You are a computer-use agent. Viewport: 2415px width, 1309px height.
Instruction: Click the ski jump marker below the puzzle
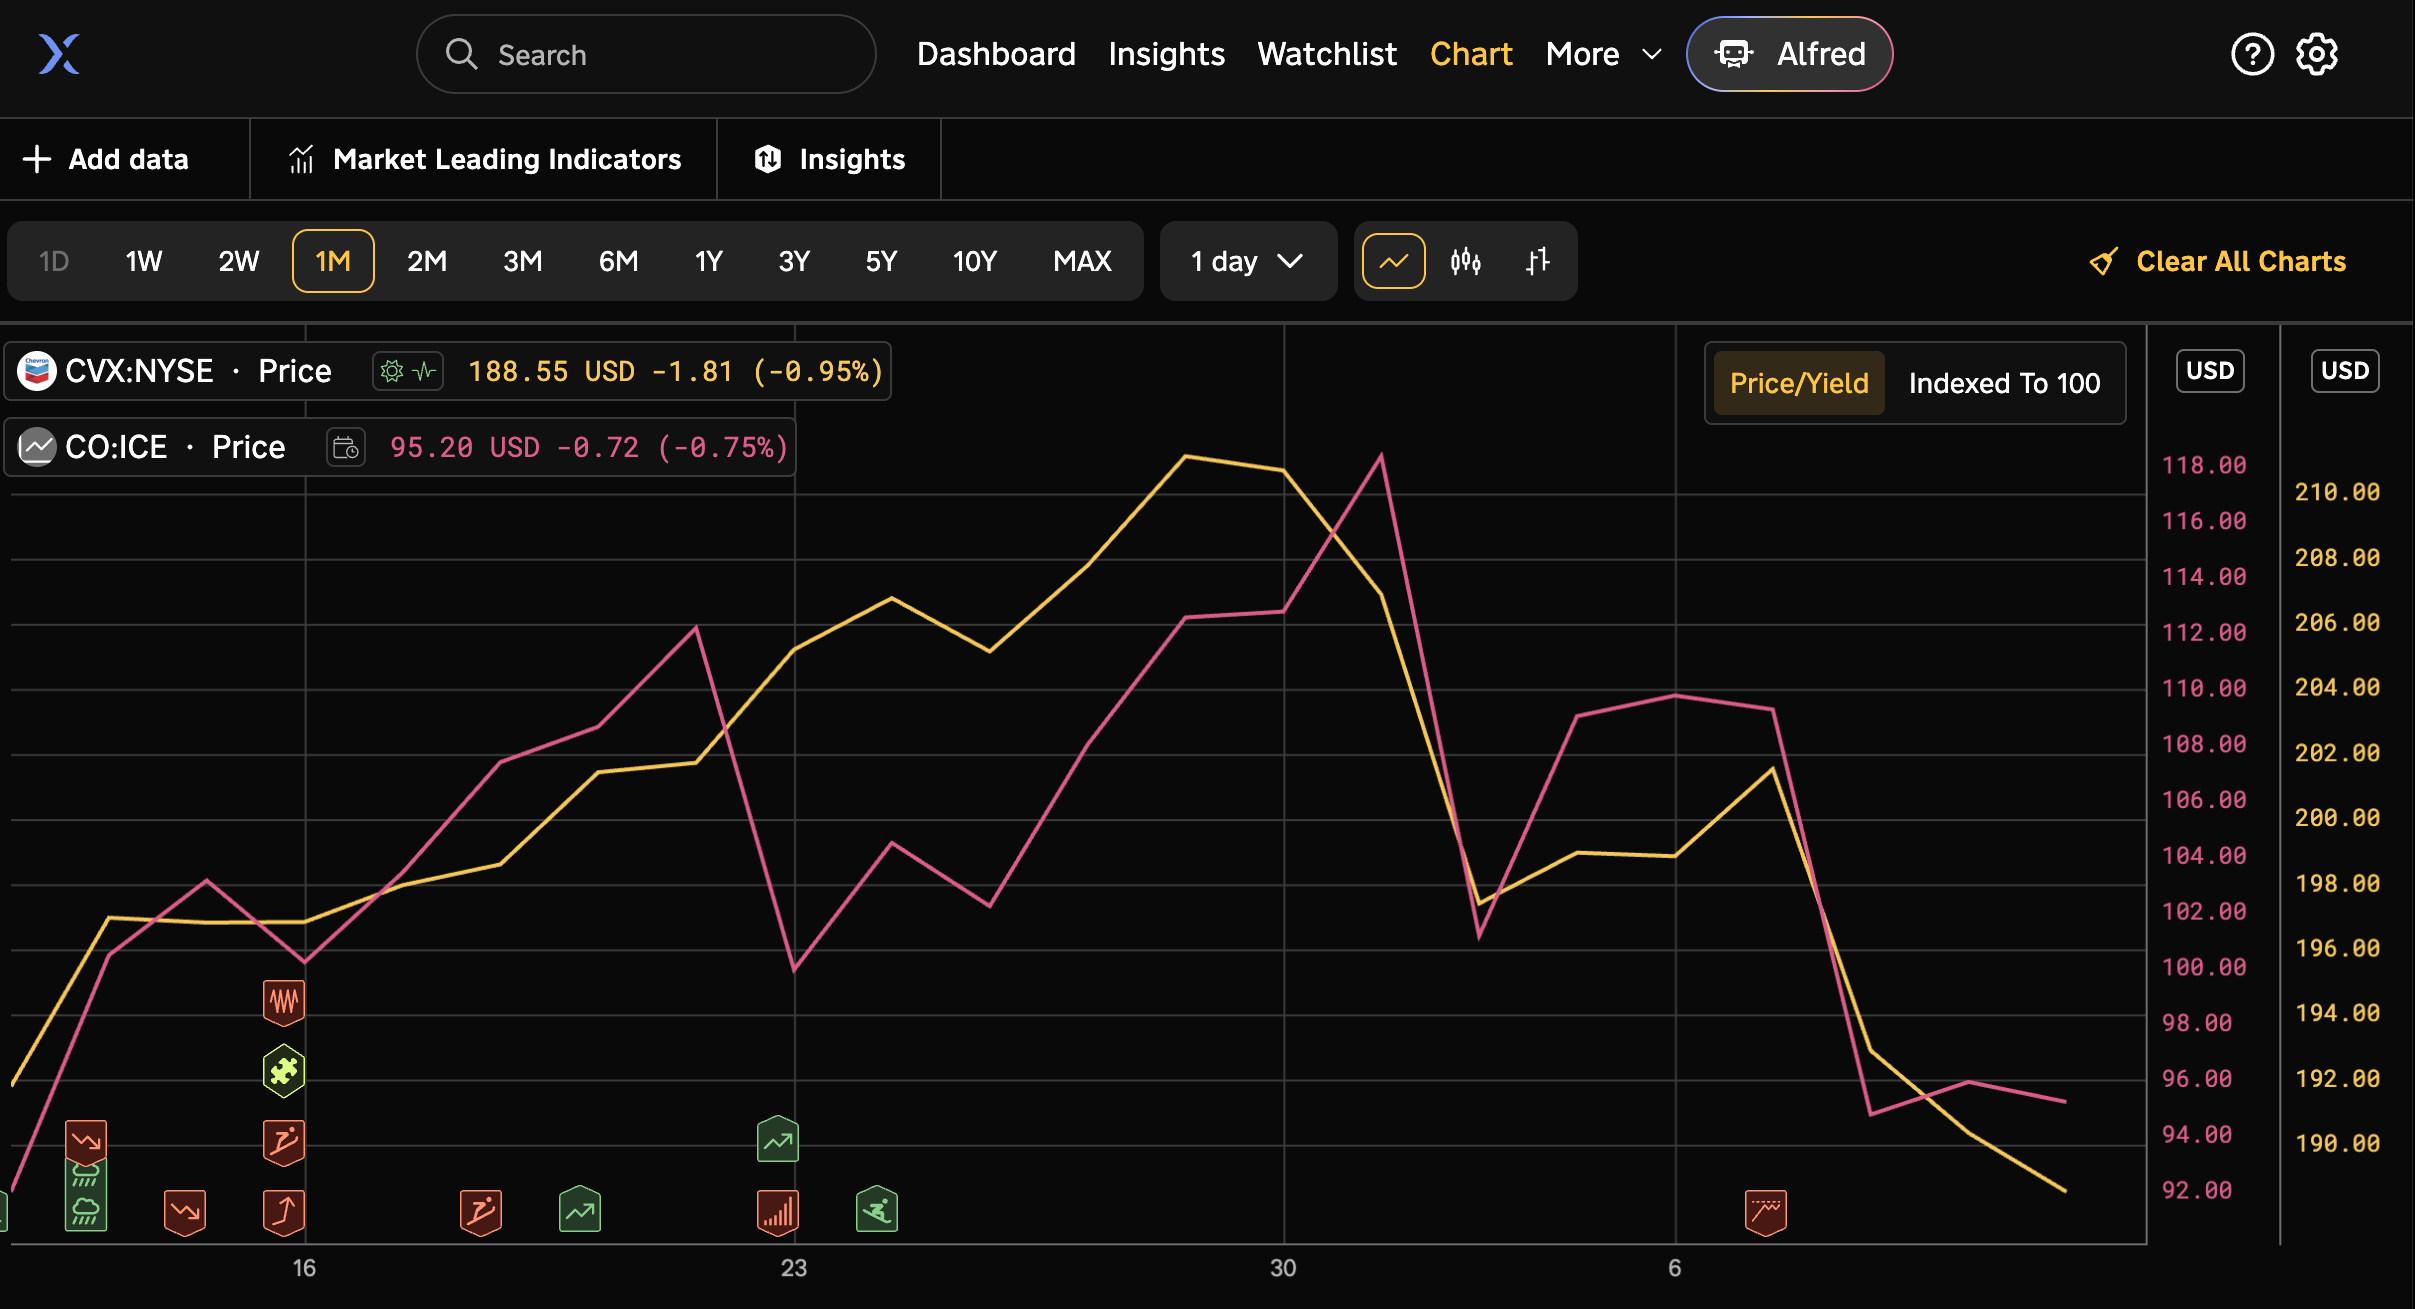(x=284, y=1142)
